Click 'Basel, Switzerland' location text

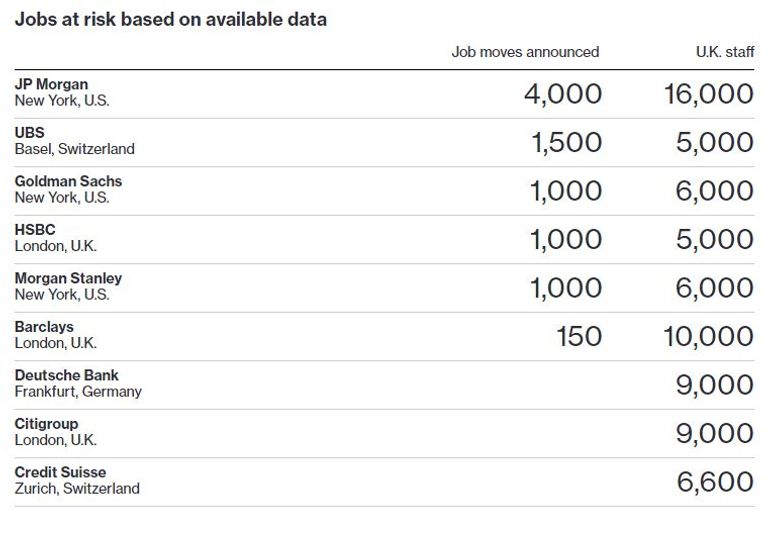click(x=74, y=149)
